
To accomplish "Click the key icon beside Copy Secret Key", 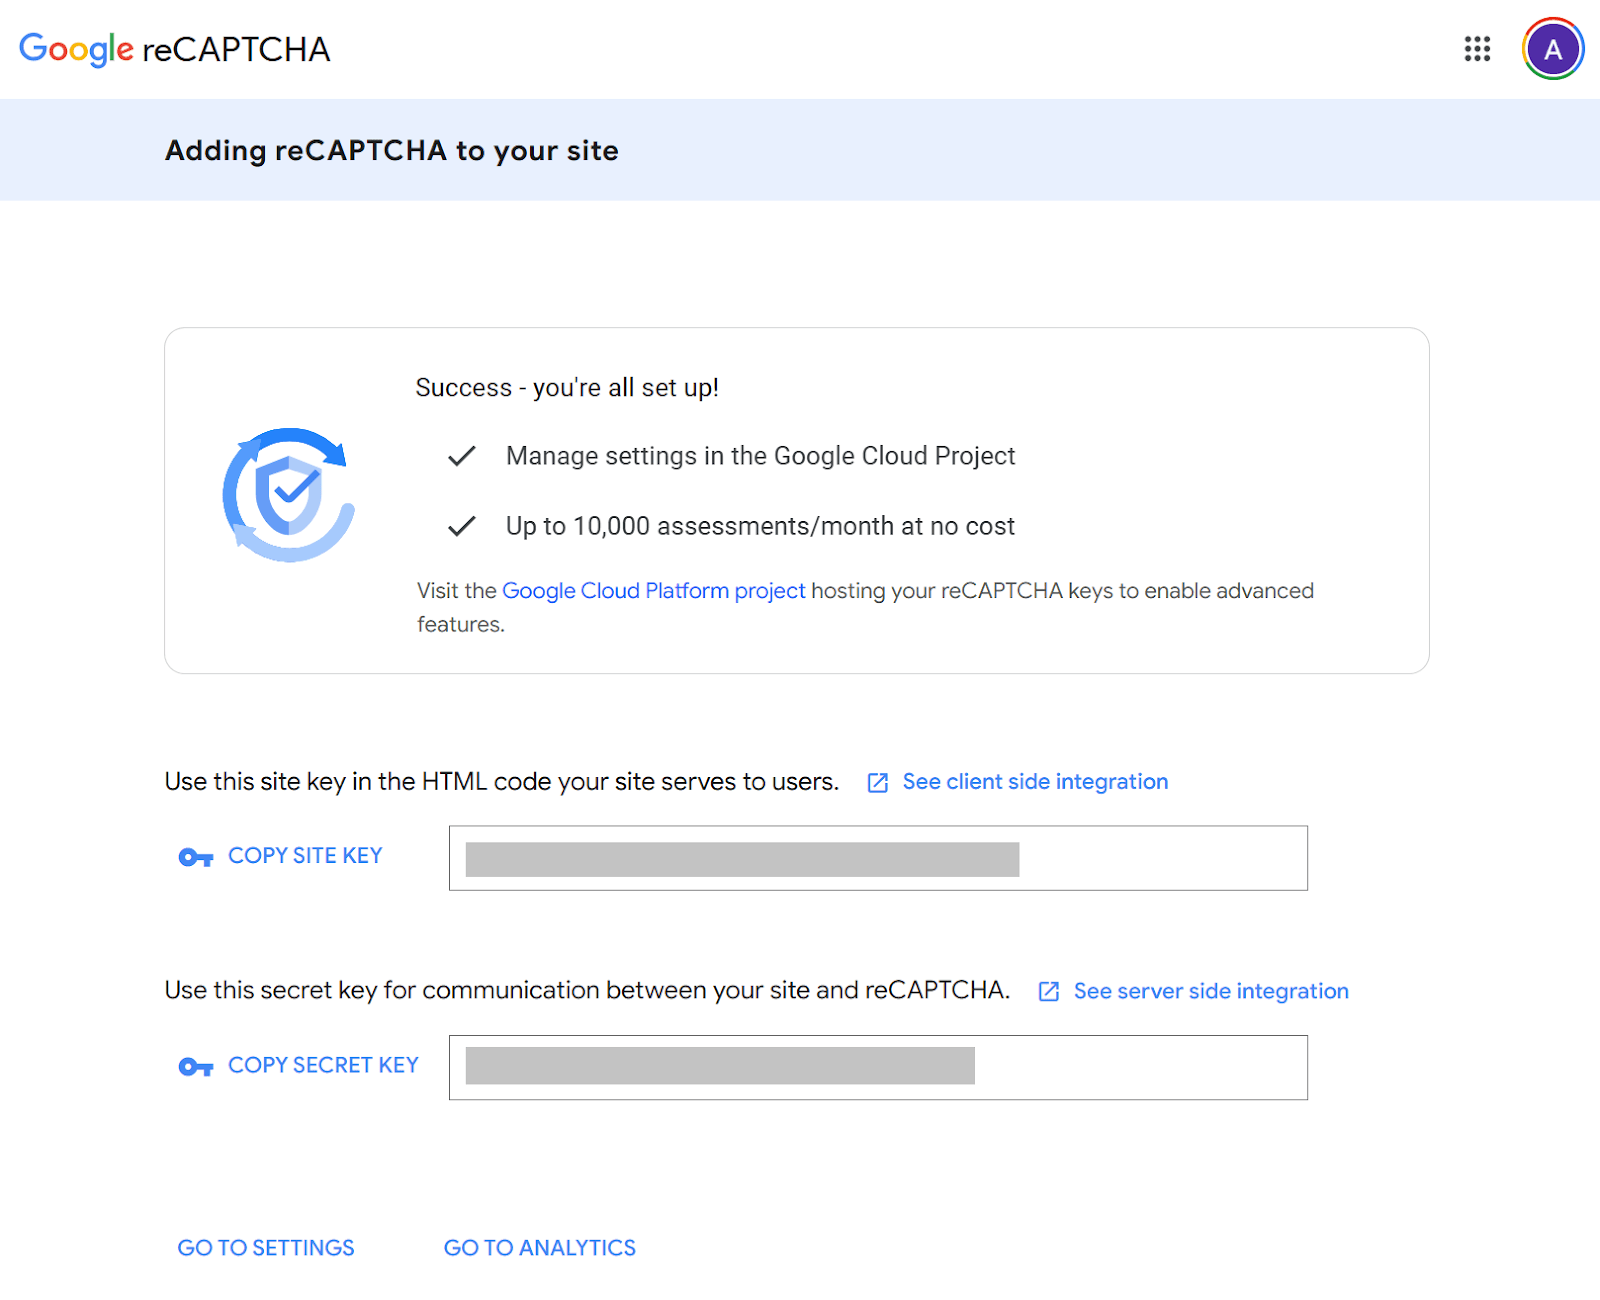I will [195, 1067].
